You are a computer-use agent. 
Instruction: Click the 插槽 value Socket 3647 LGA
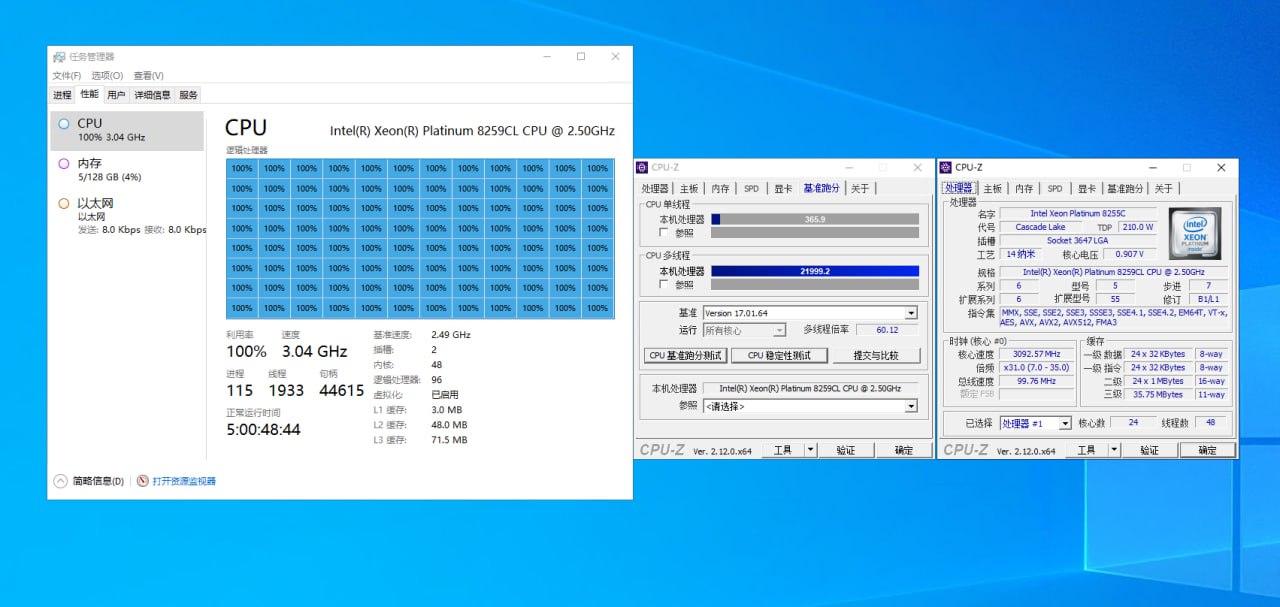1078,241
